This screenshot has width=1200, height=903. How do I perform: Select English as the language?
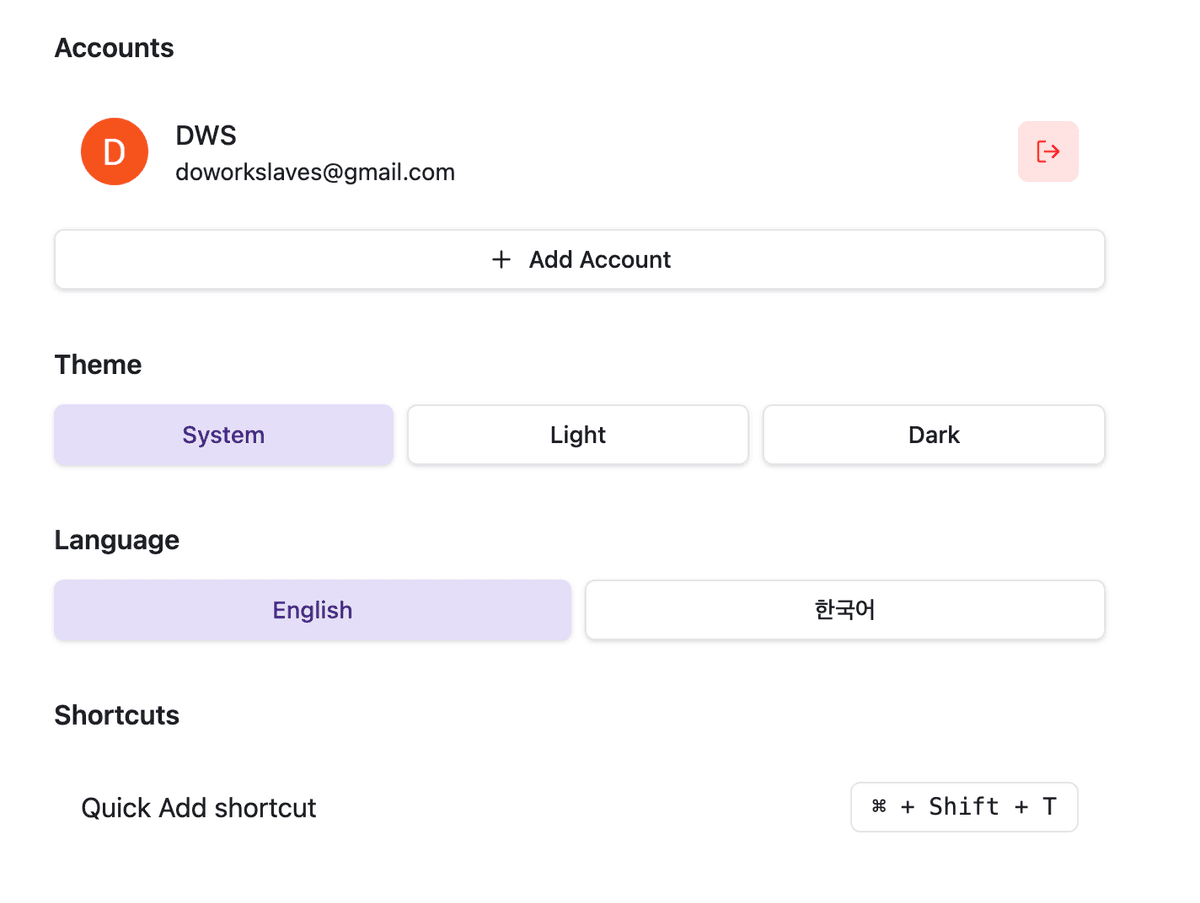pyautogui.click(x=312, y=609)
